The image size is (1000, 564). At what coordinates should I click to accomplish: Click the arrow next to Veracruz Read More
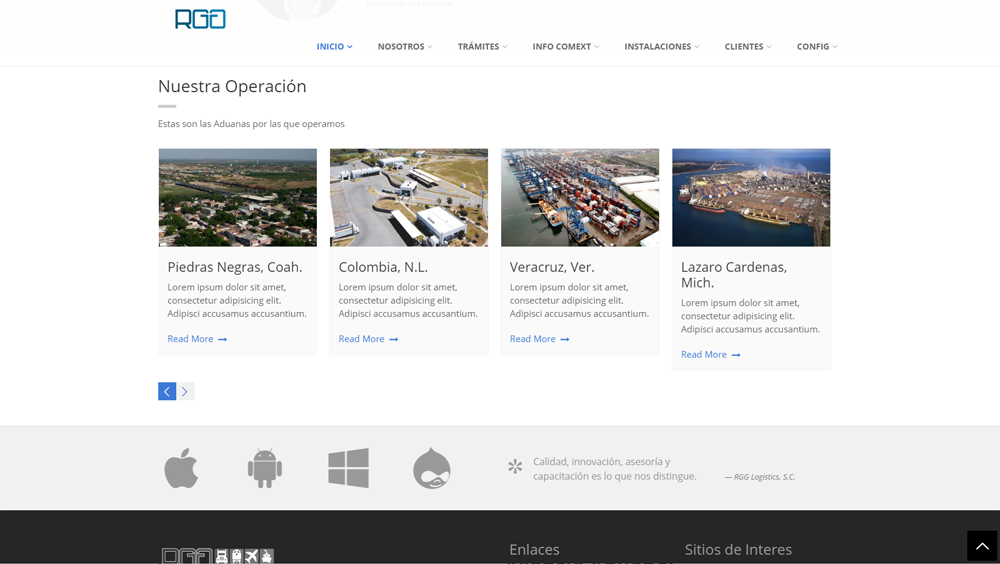tap(564, 339)
